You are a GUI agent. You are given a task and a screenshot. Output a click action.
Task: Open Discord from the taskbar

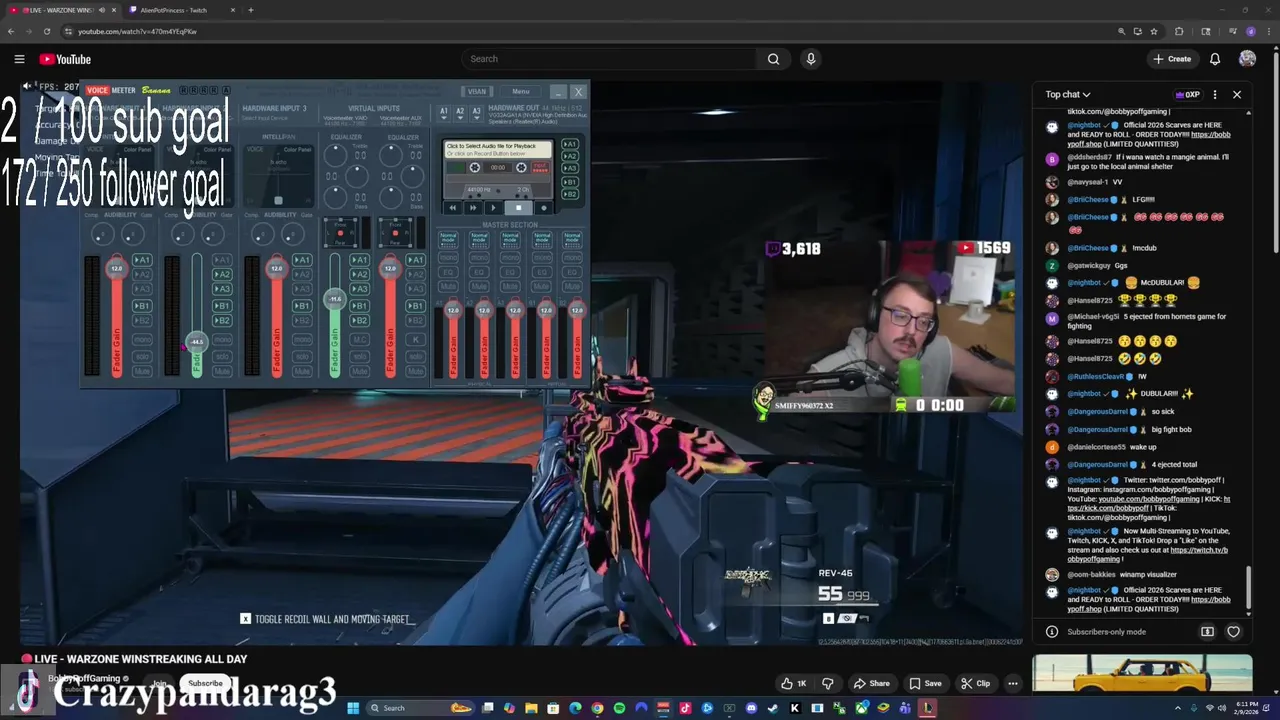point(751,708)
